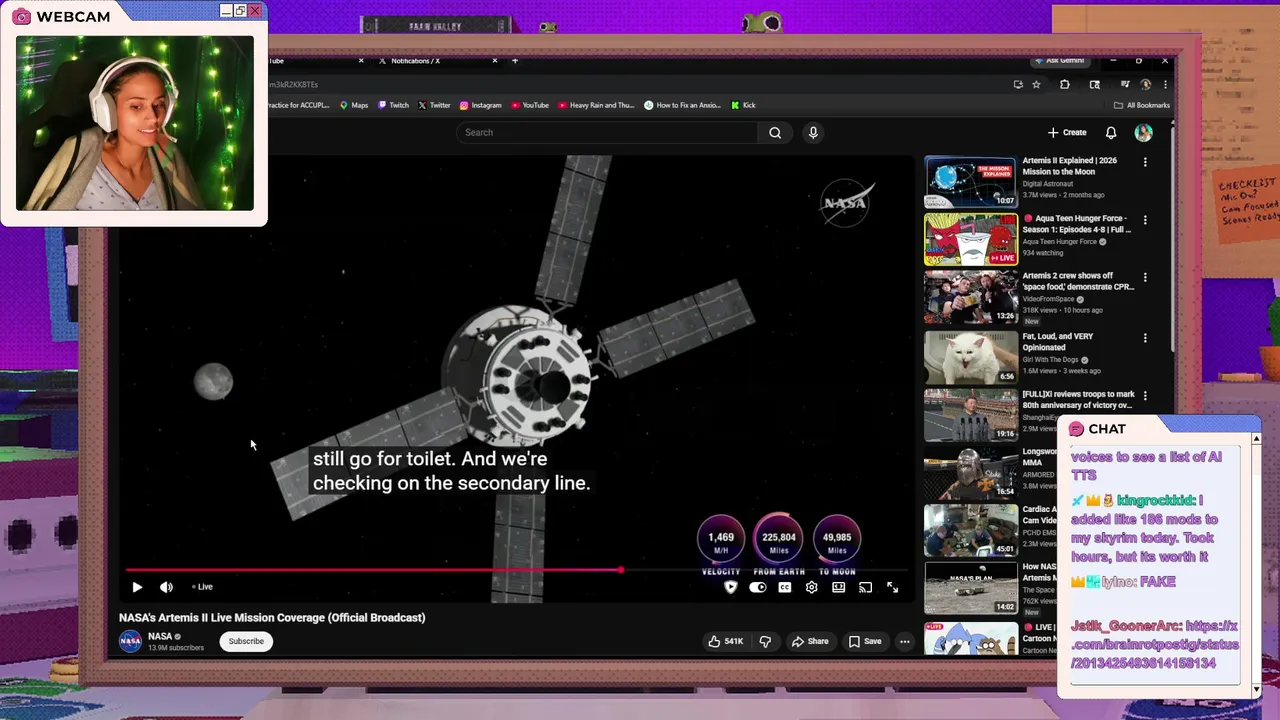The width and height of the screenshot is (1280, 720).
Task: Open YouTube notifications bell
Action: (1111, 132)
